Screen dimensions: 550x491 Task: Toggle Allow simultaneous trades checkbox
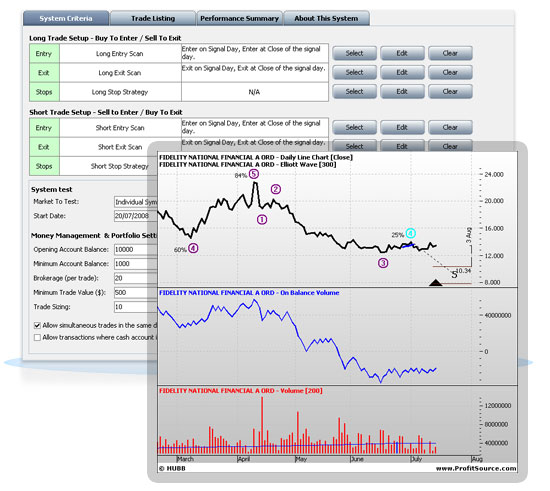click(x=37, y=325)
